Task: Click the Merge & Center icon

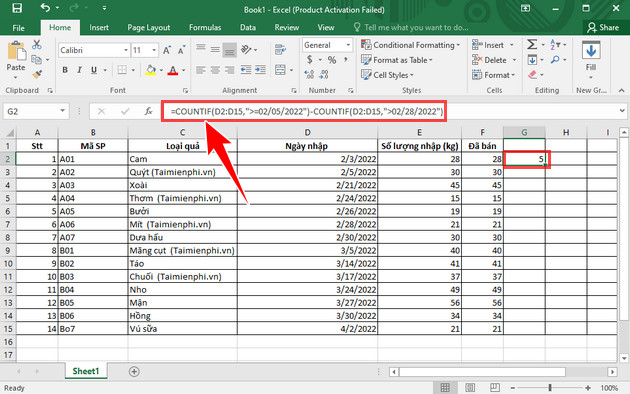Action: click(x=280, y=70)
